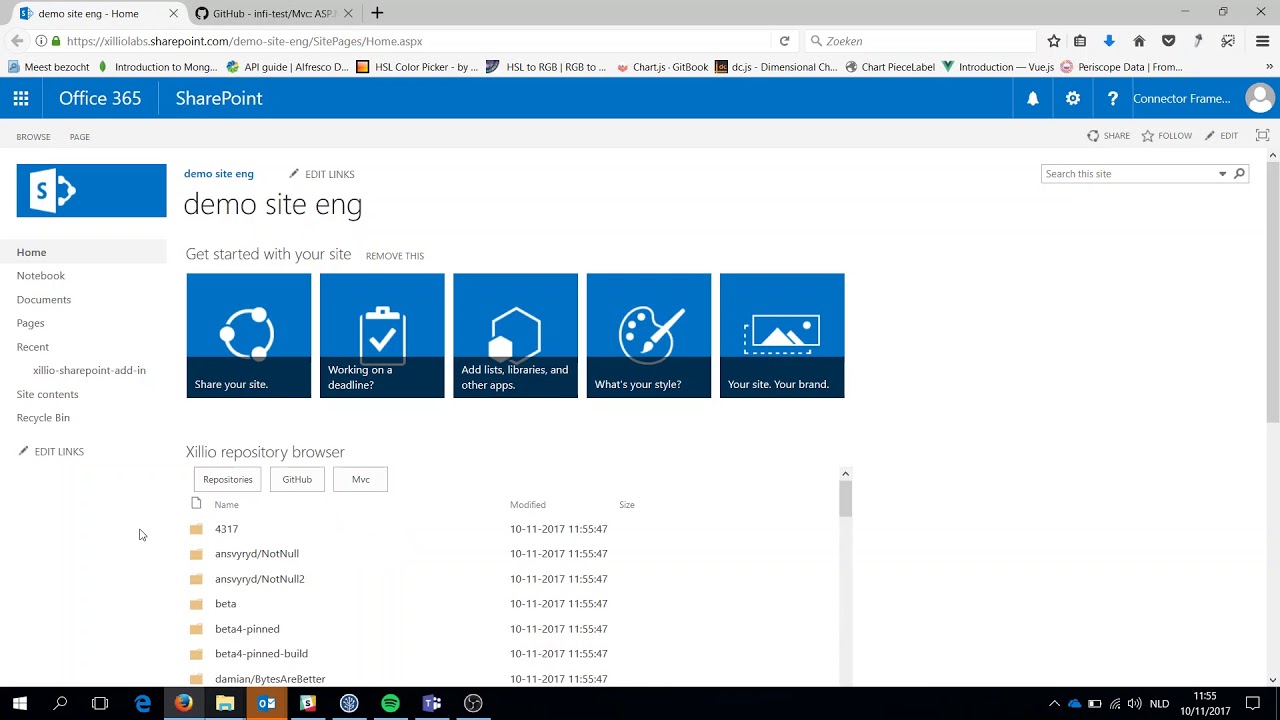Open Pages in left navigation

[x=30, y=323]
